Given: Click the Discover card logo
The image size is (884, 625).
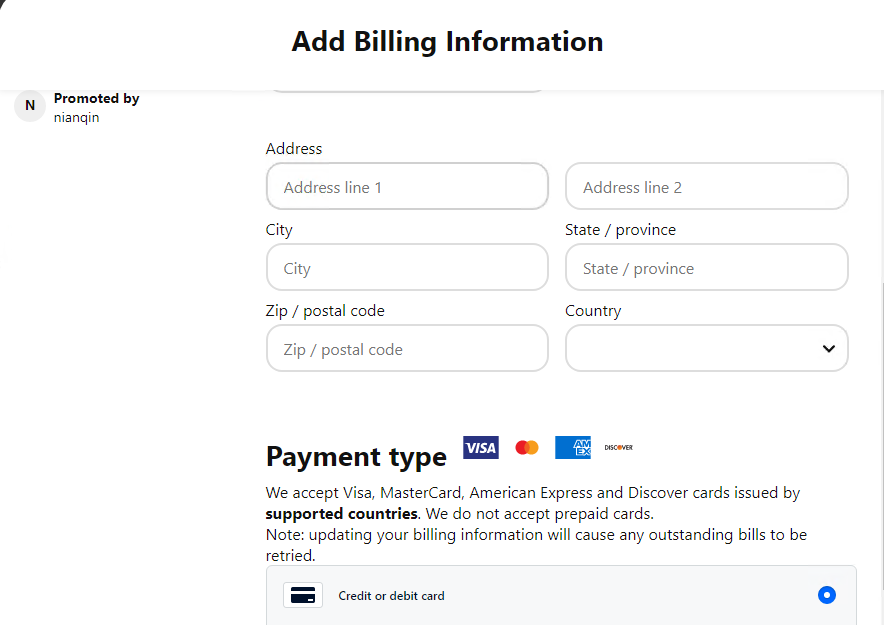Looking at the screenshot, I should click(619, 448).
